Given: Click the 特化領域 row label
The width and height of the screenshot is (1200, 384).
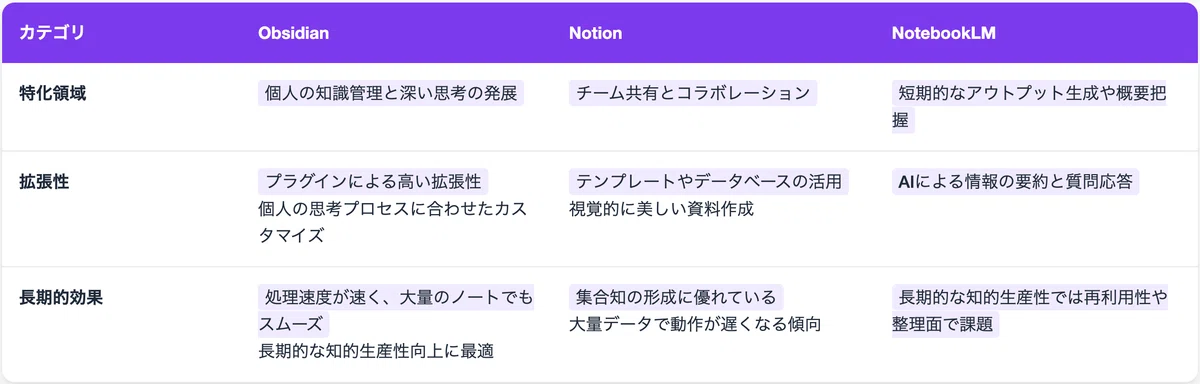Looking at the screenshot, I should click(52, 94).
